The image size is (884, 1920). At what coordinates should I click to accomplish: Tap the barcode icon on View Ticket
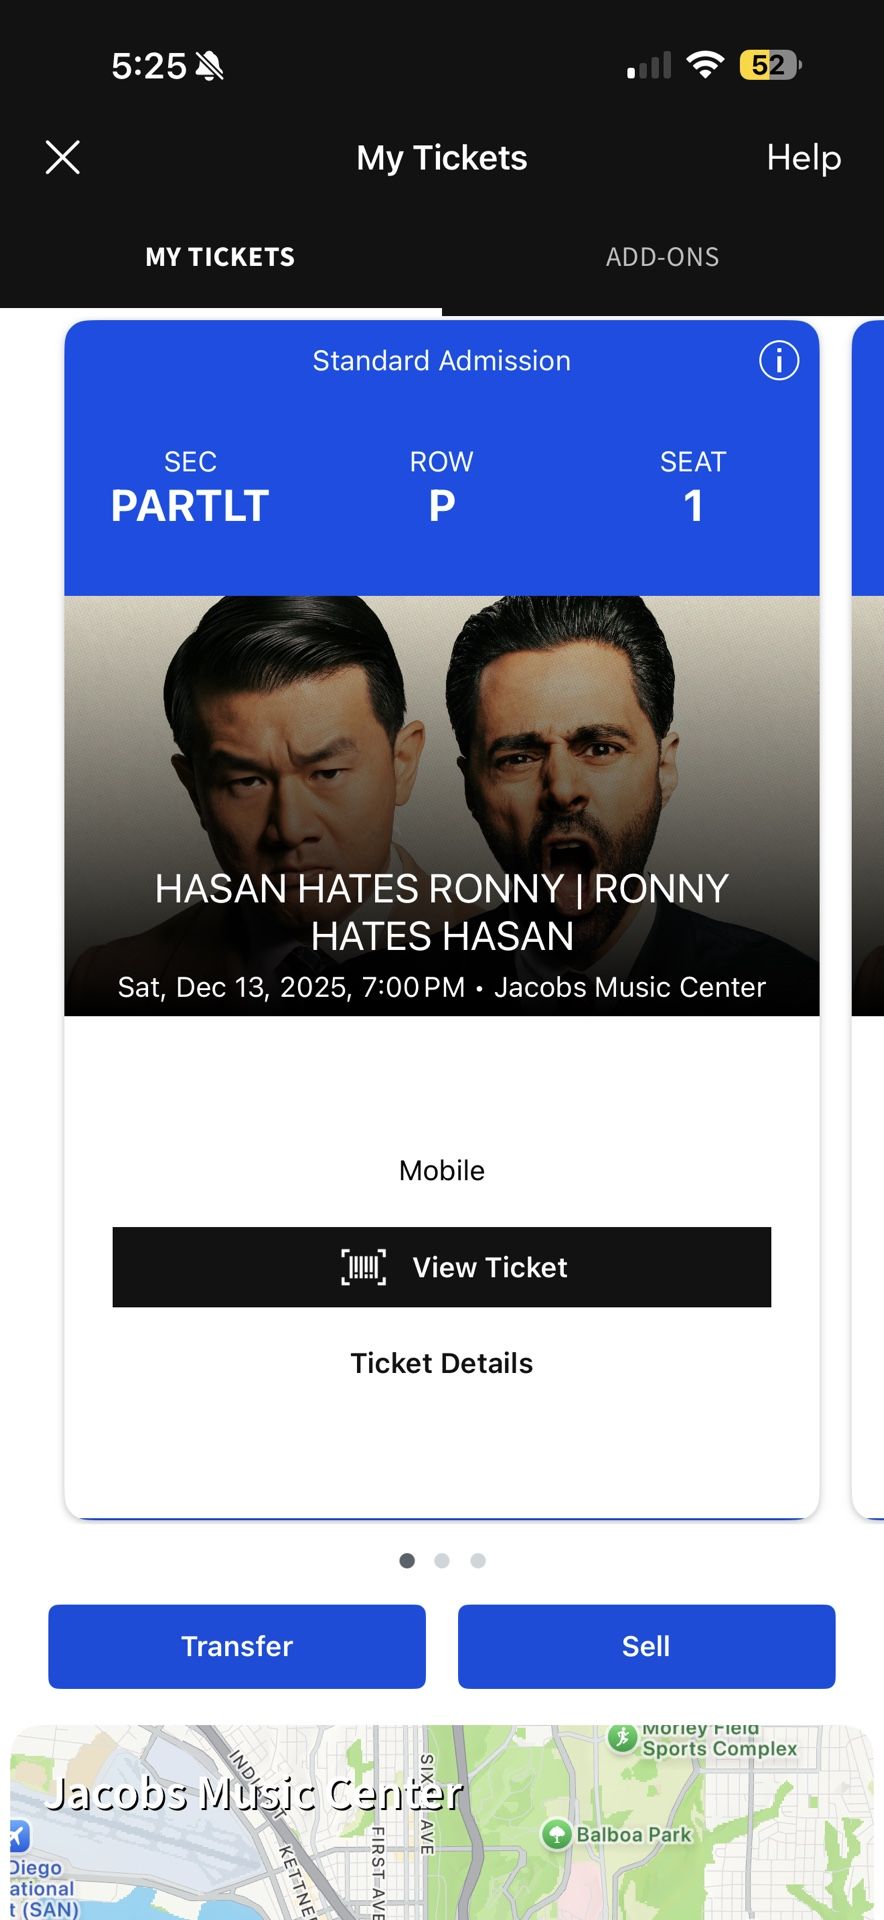(x=364, y=1267)
